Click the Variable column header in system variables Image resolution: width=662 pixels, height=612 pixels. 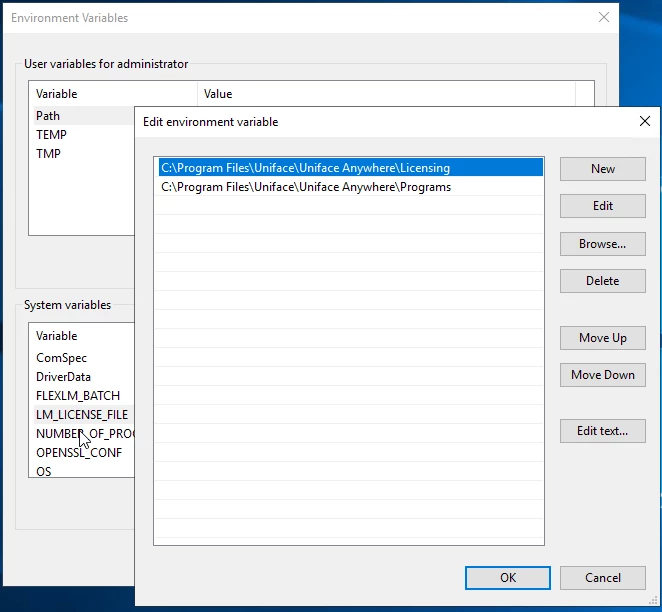[81, 336]
